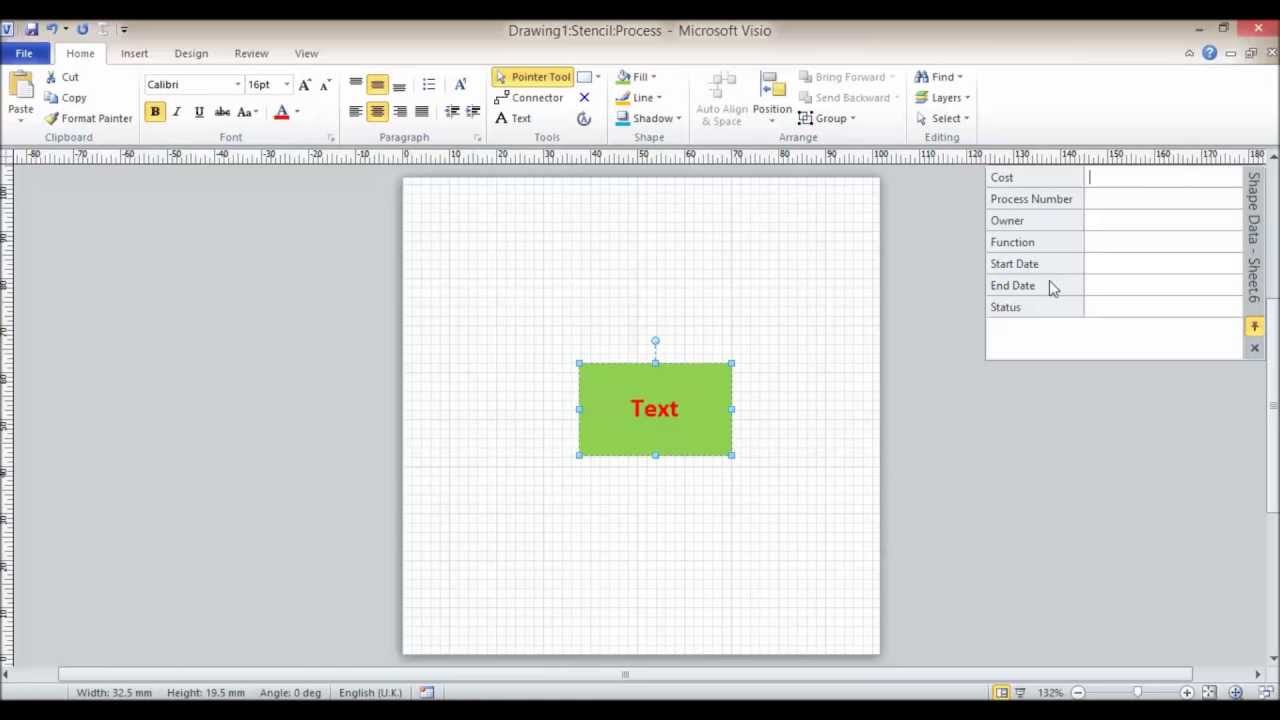
Task: Switch to the View tab
Action: (x=306, y=53)
